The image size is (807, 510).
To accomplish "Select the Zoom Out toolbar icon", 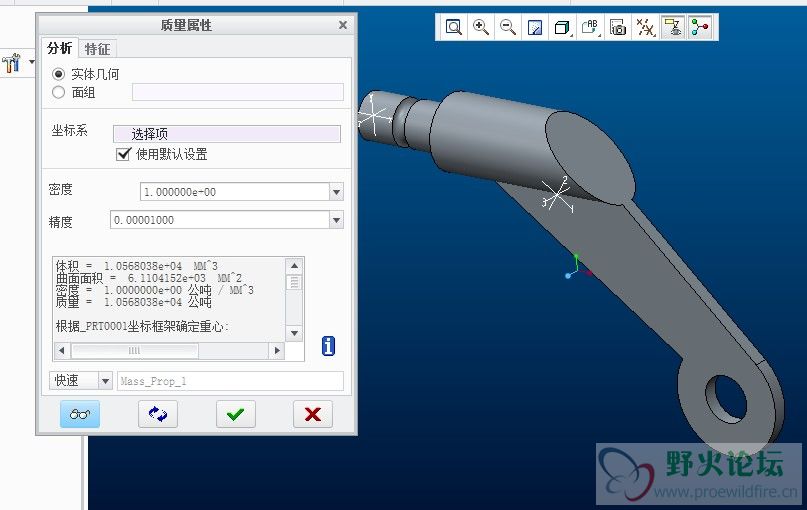I will [x=508, y=27].
